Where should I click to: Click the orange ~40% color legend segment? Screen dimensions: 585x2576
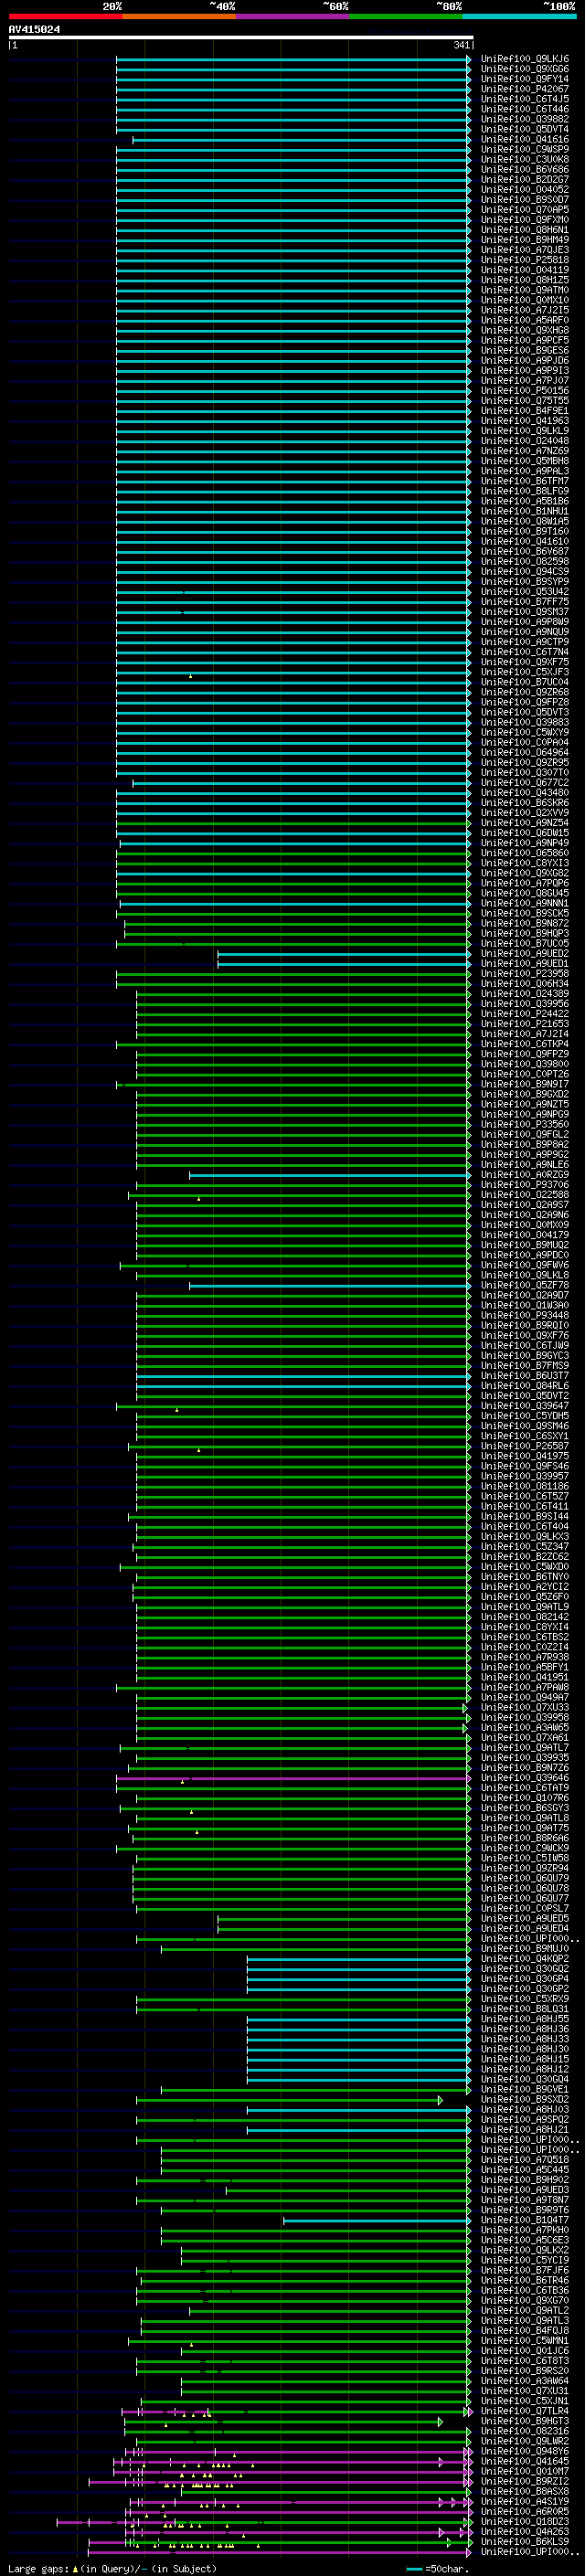179,16
